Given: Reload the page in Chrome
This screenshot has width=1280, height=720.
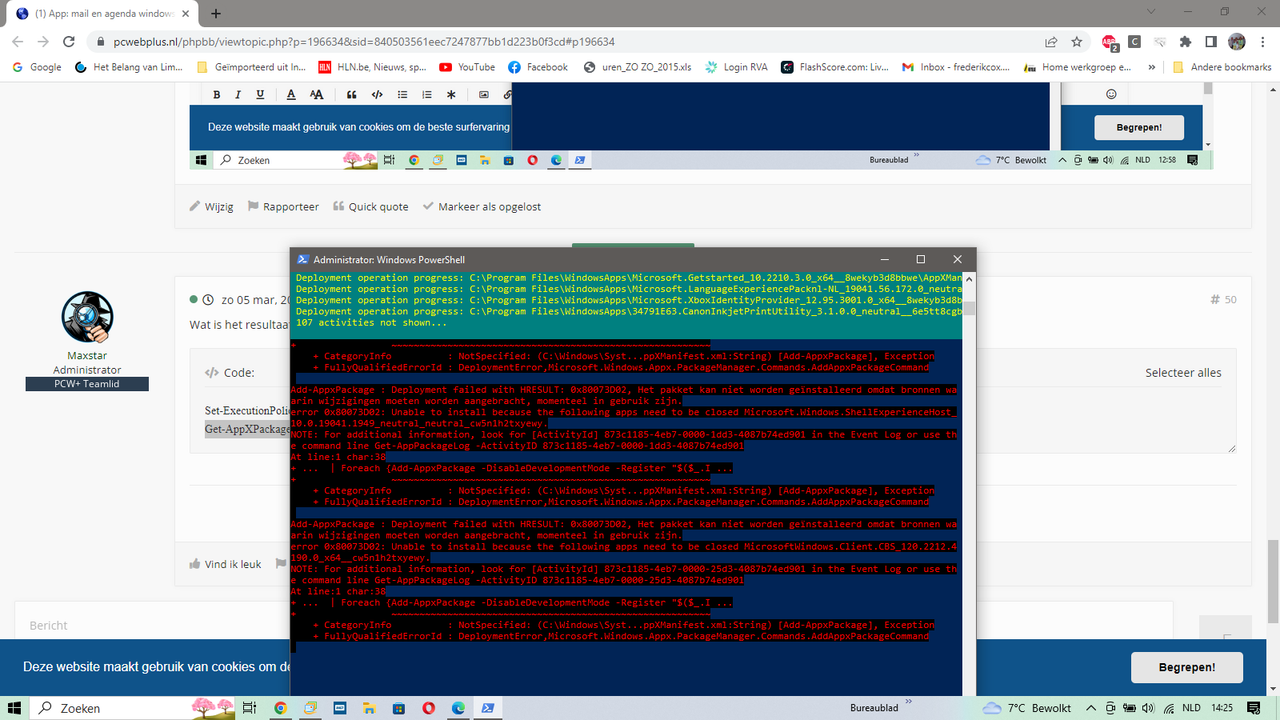Looking at the screenshot, I should tap(68, 42).
